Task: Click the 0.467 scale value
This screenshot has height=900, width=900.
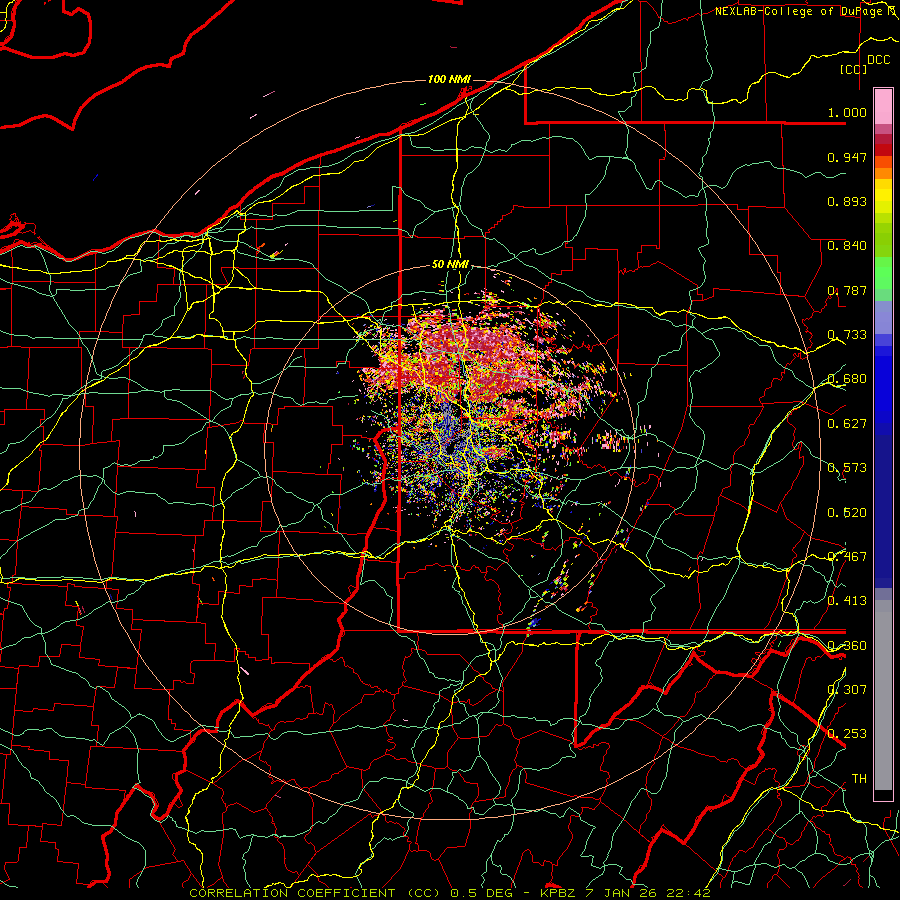Action: [847, 557]
